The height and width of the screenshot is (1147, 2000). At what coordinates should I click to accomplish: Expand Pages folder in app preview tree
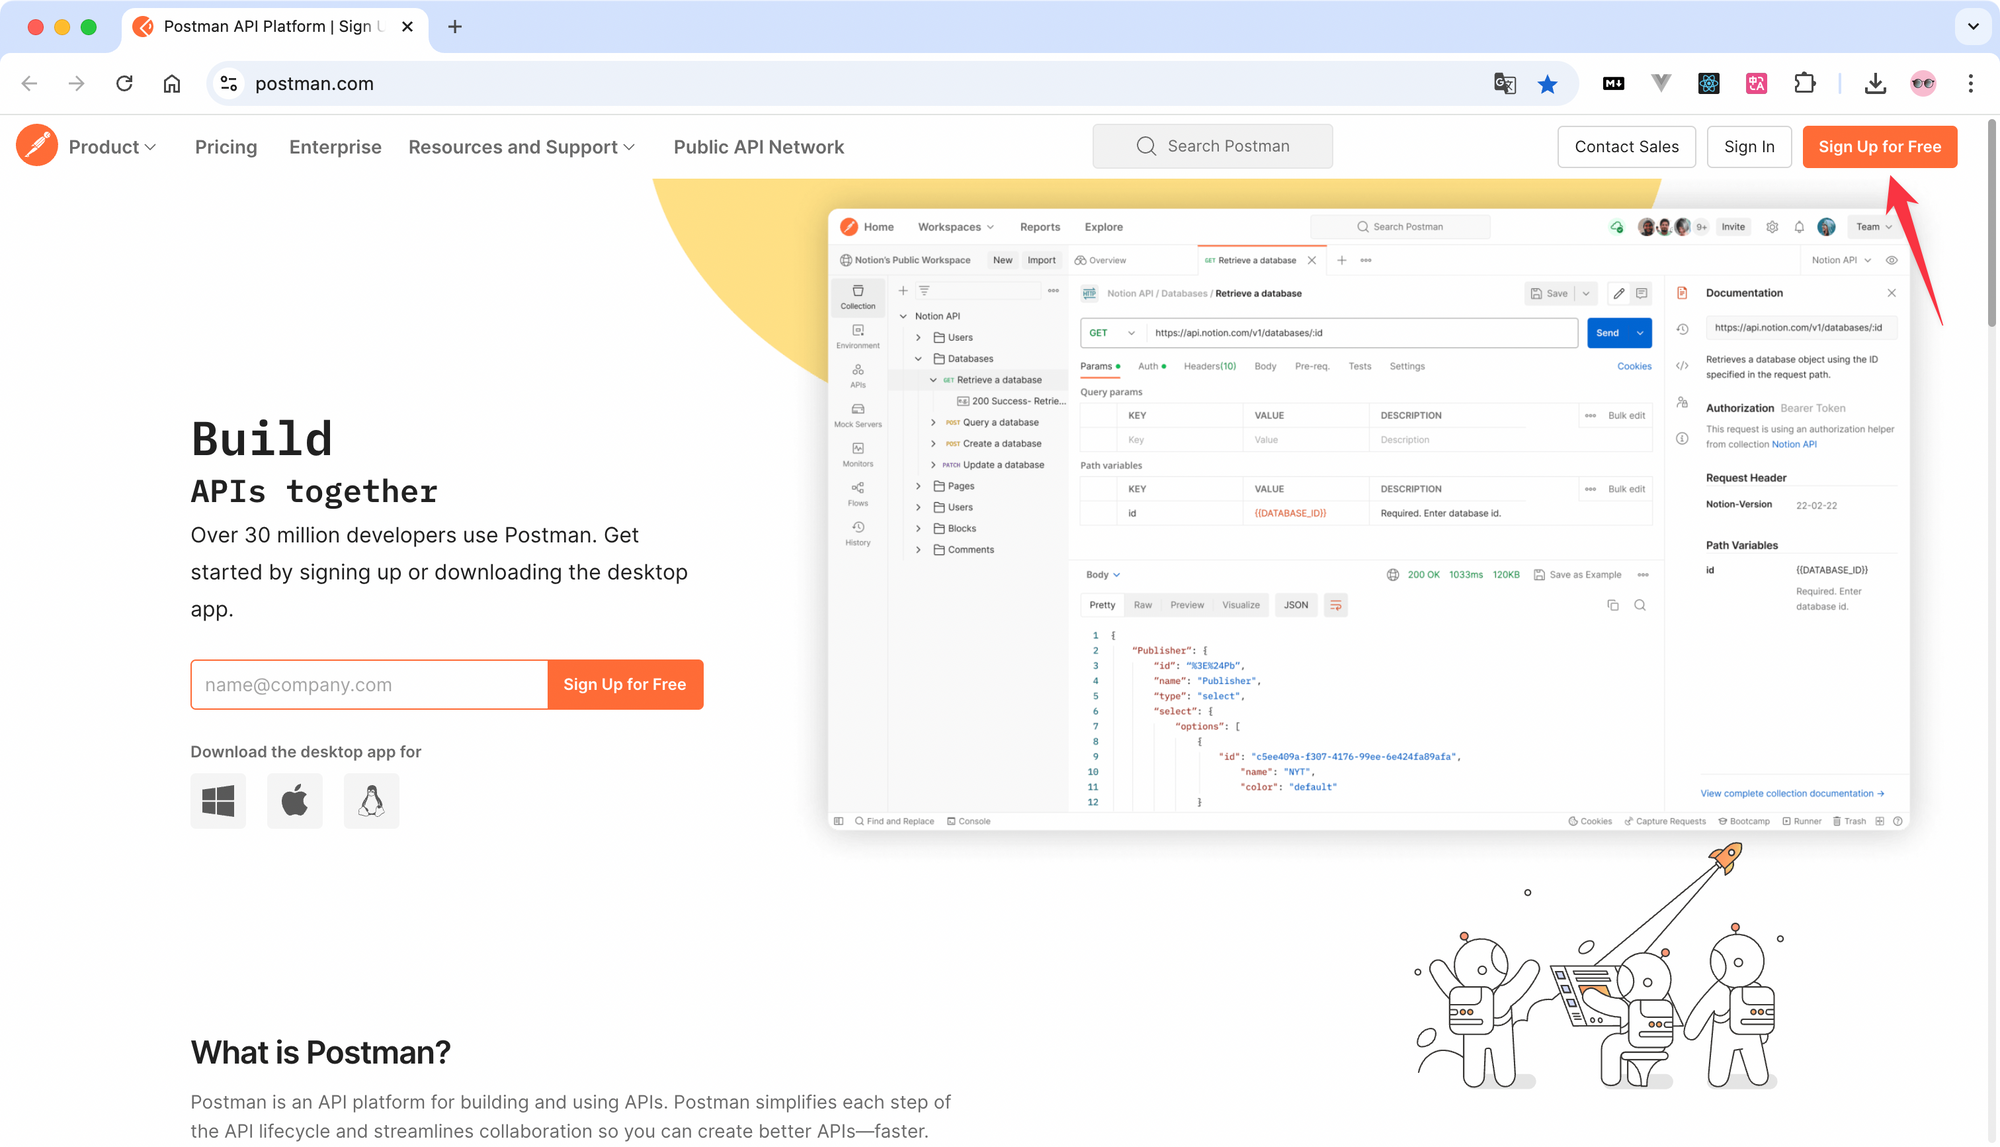point(918,486)
